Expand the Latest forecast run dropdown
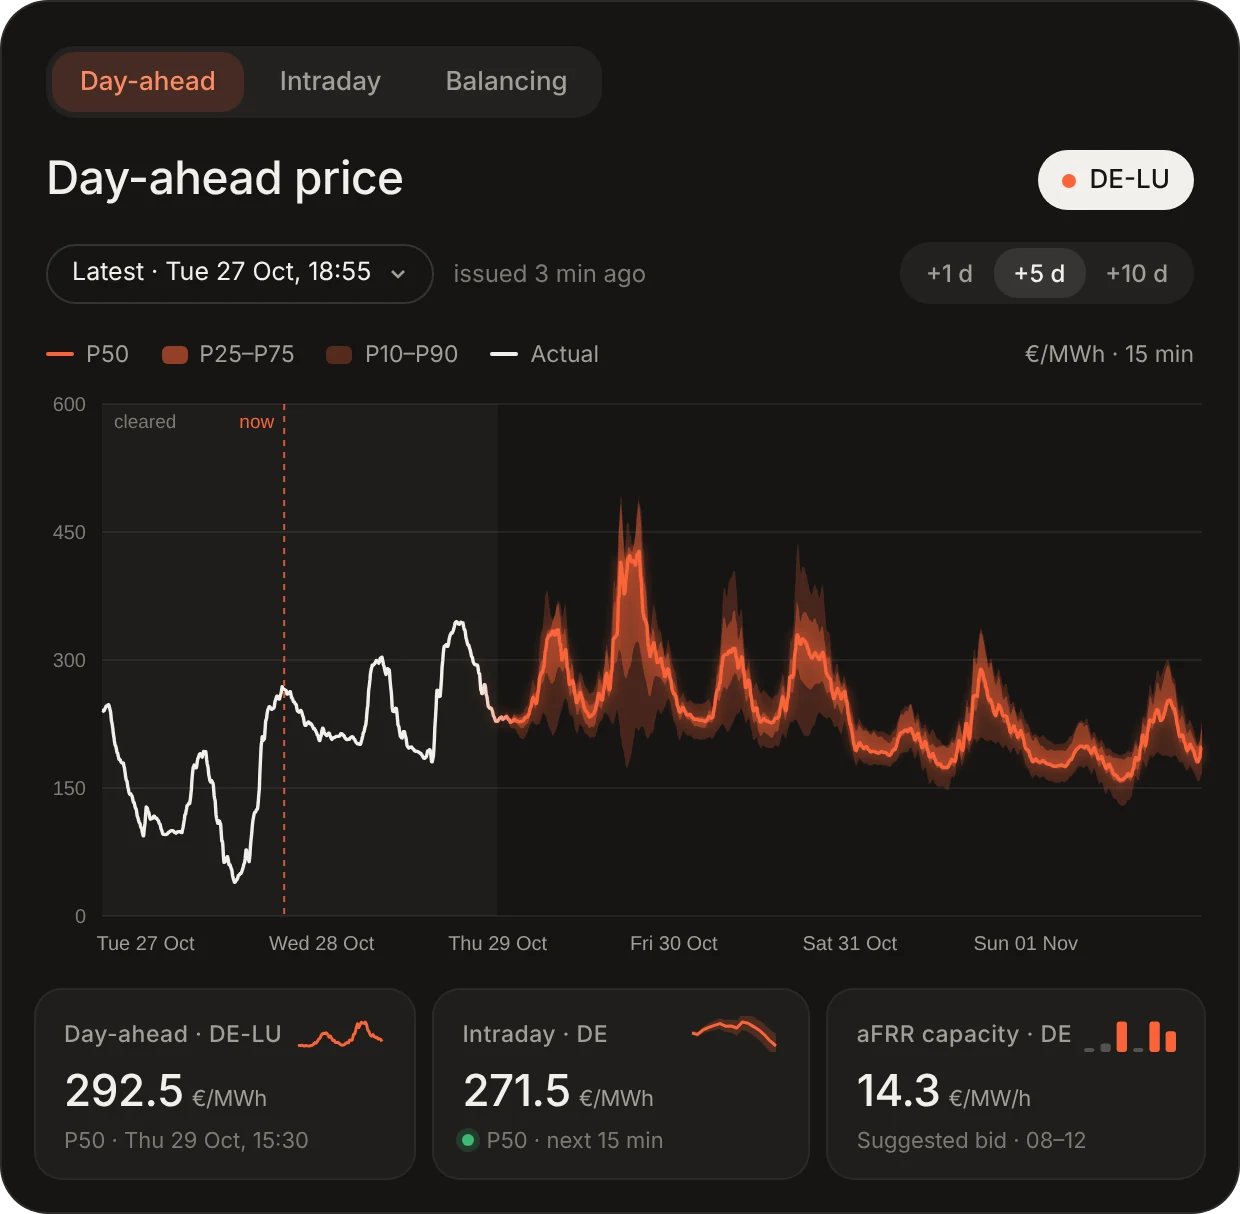The image size is (1240, 1214). pyautogui.click(x=240, y=273)
